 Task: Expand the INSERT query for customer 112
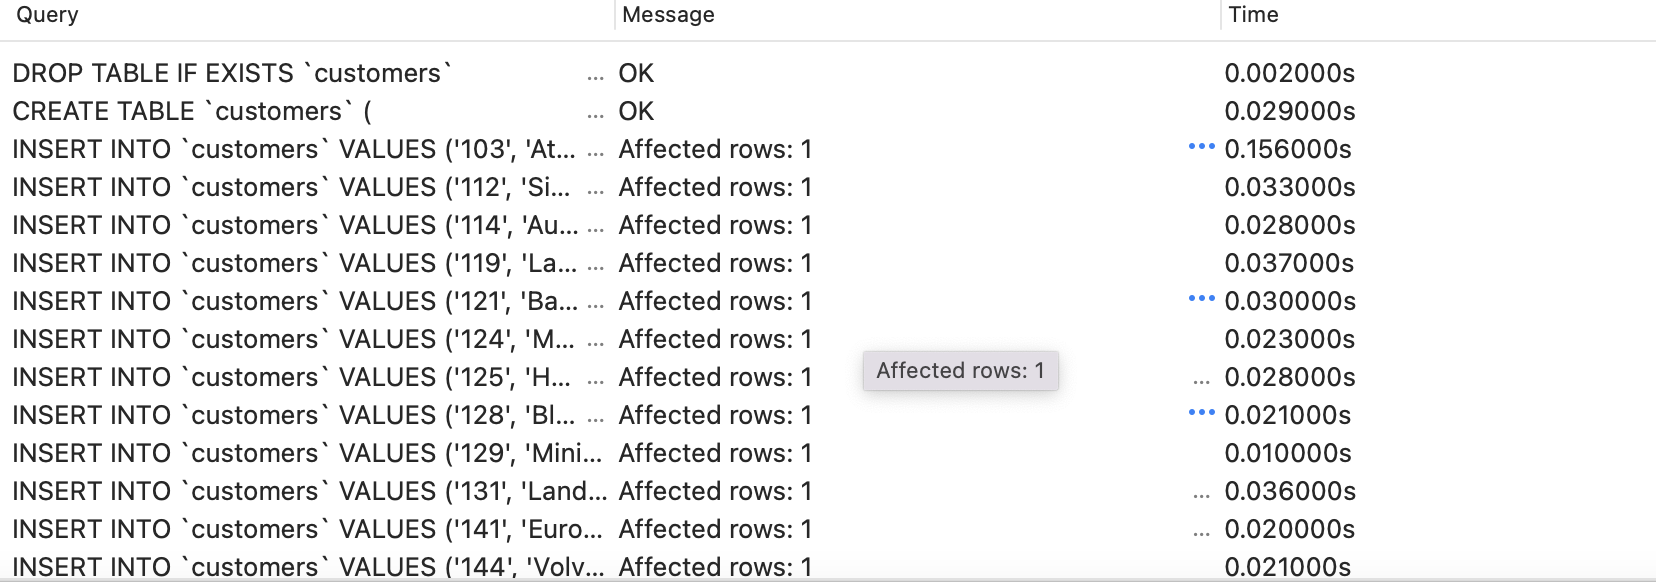(596, 188)
